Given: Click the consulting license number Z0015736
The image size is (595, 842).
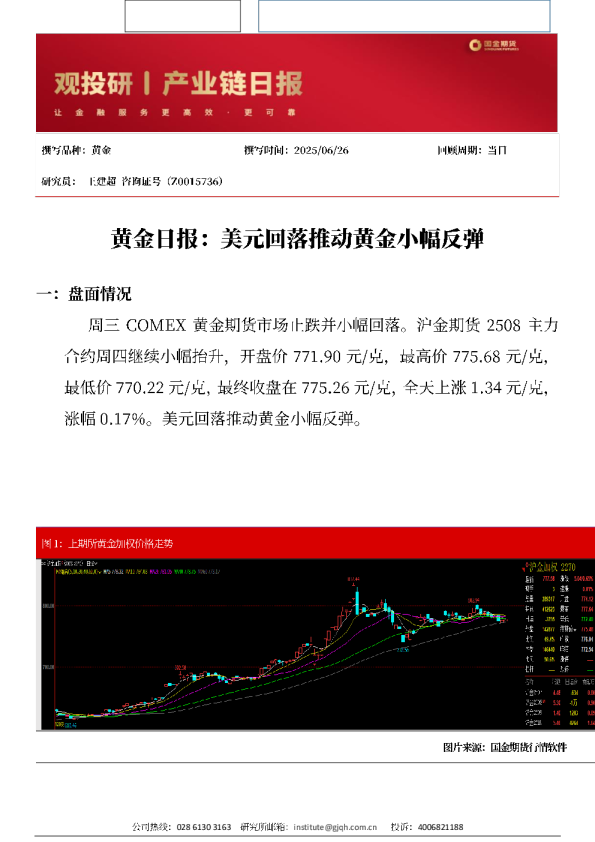Looking at the screenshot, I should (x=195, y=182).
